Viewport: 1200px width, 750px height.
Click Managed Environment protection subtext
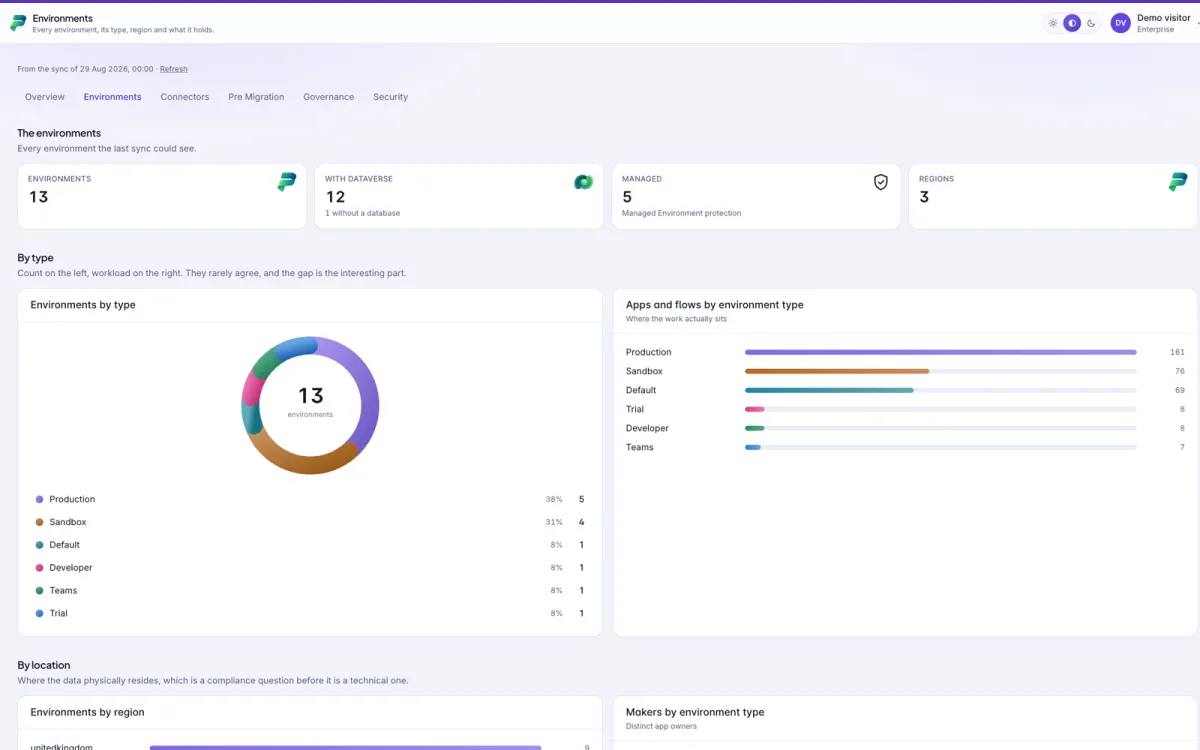point(681,213)
